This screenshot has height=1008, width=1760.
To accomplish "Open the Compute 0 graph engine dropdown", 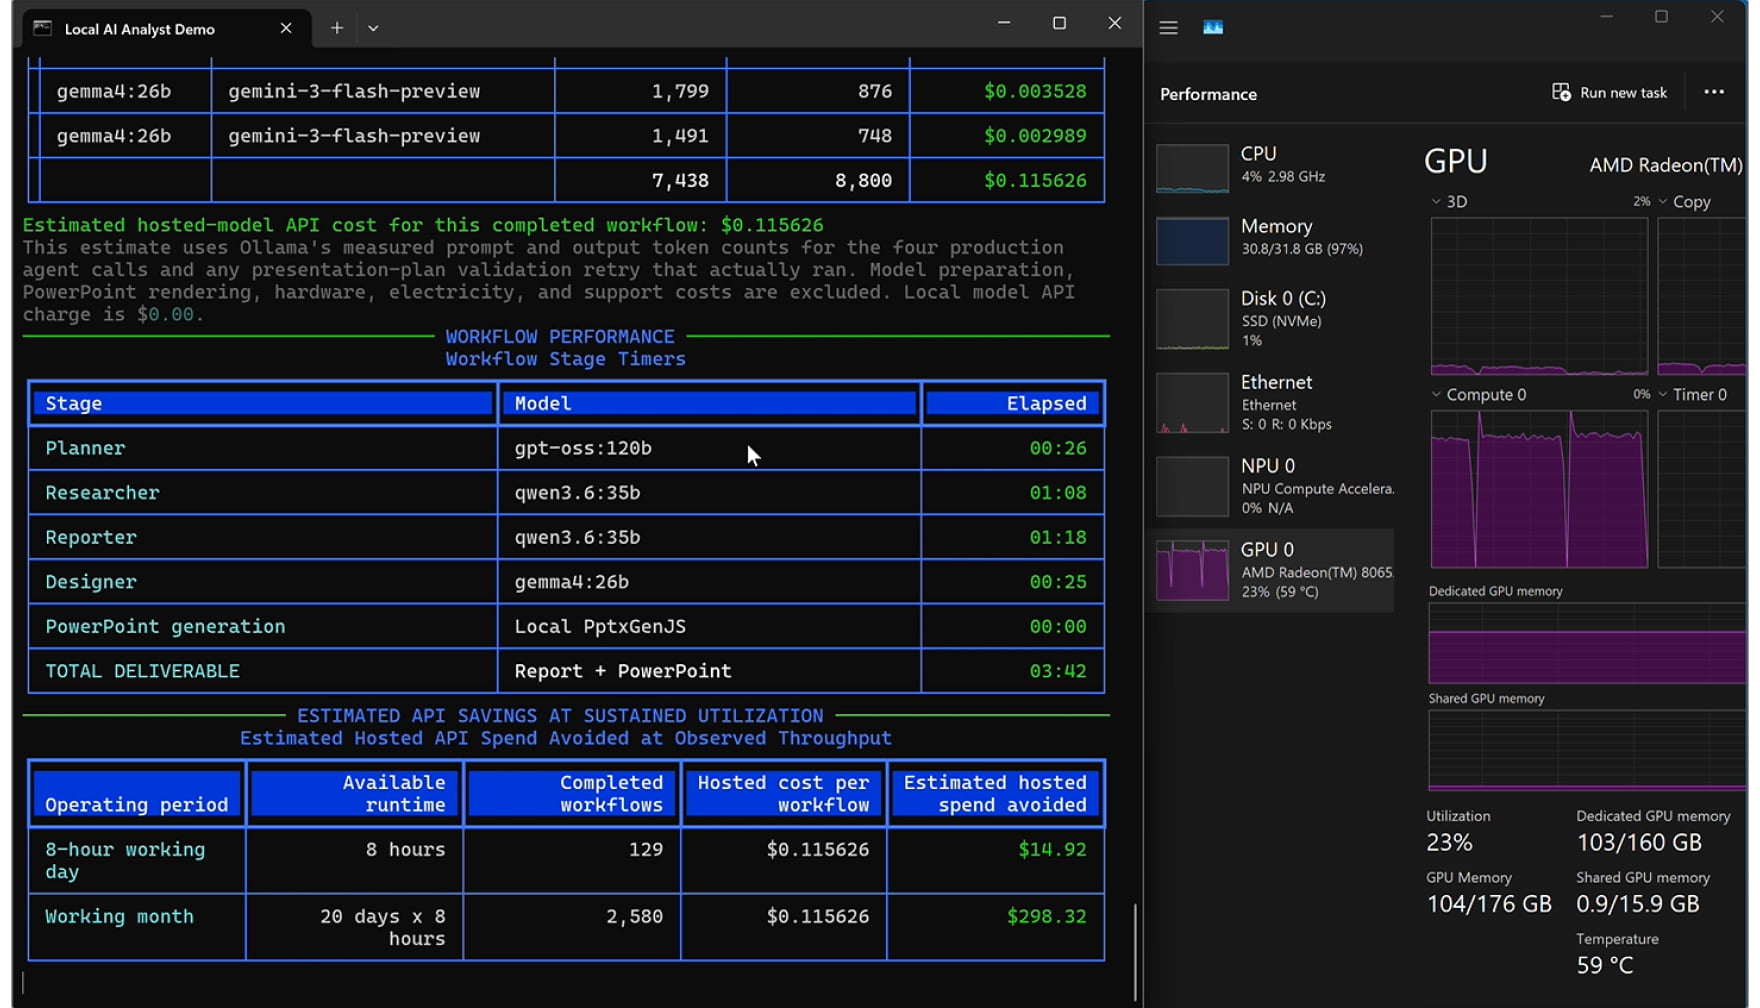I will (1436, 394).
